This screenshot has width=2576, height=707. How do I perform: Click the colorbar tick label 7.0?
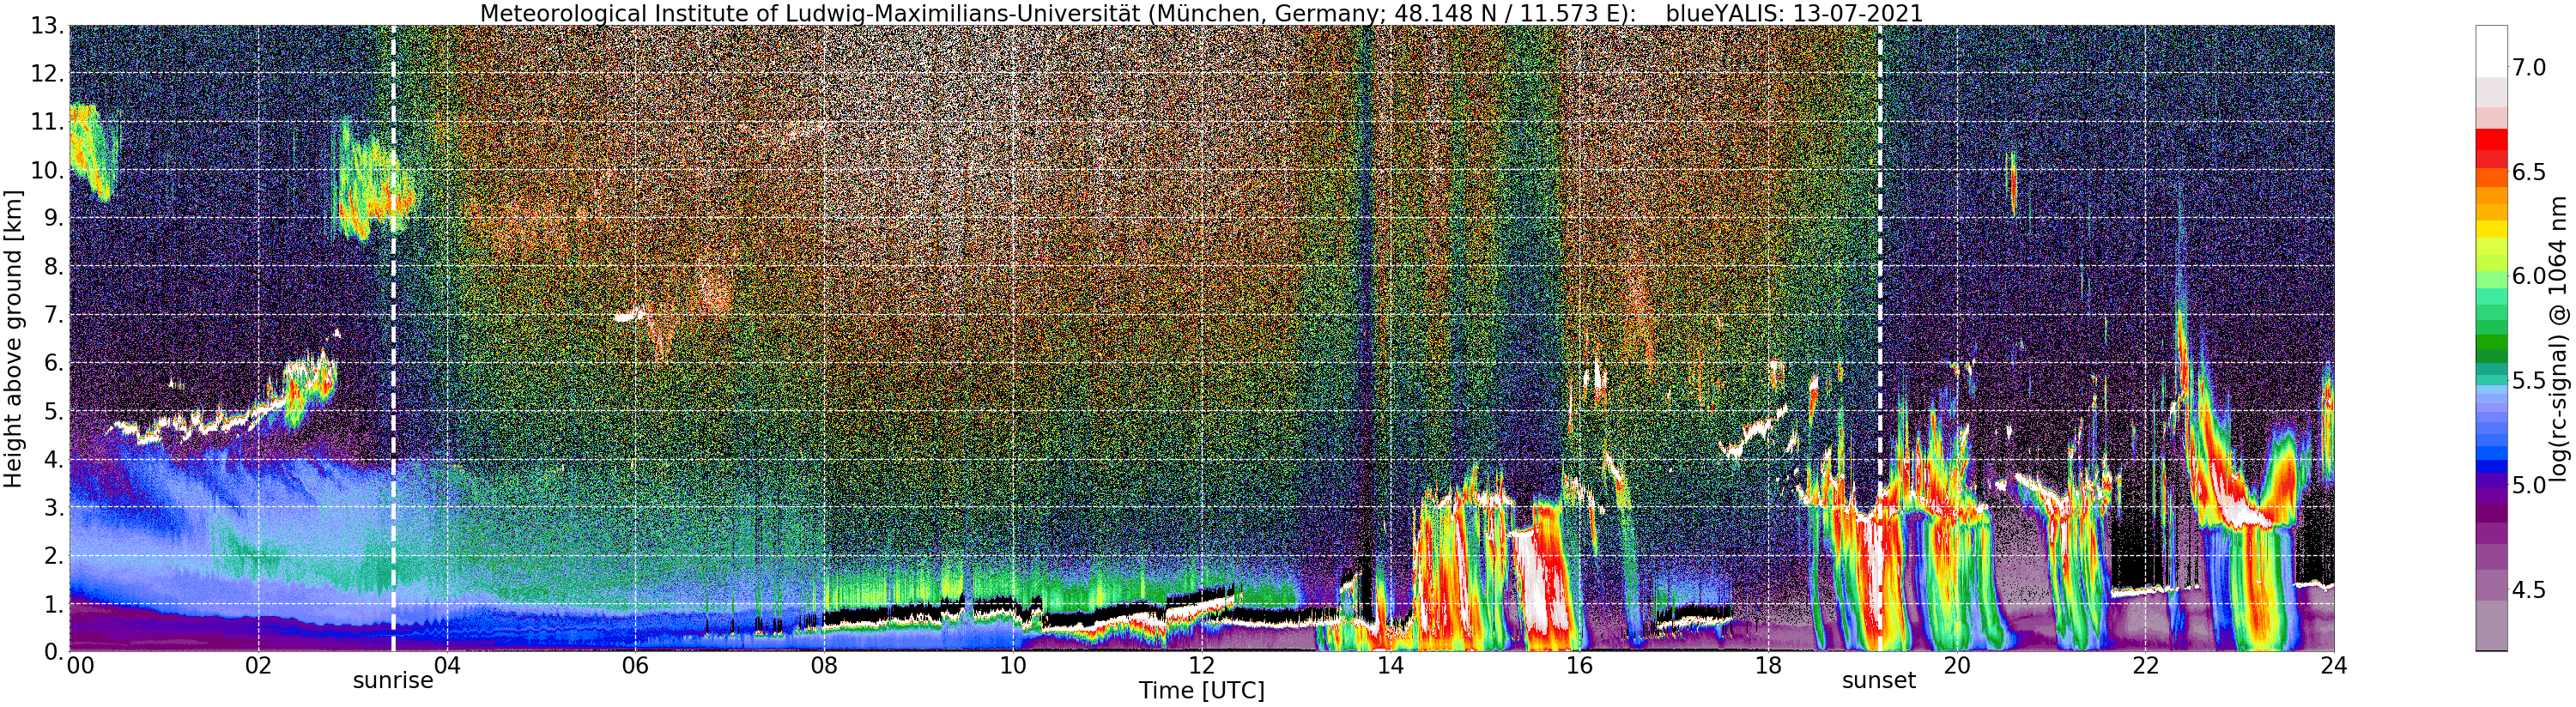tap(2528, 67)
